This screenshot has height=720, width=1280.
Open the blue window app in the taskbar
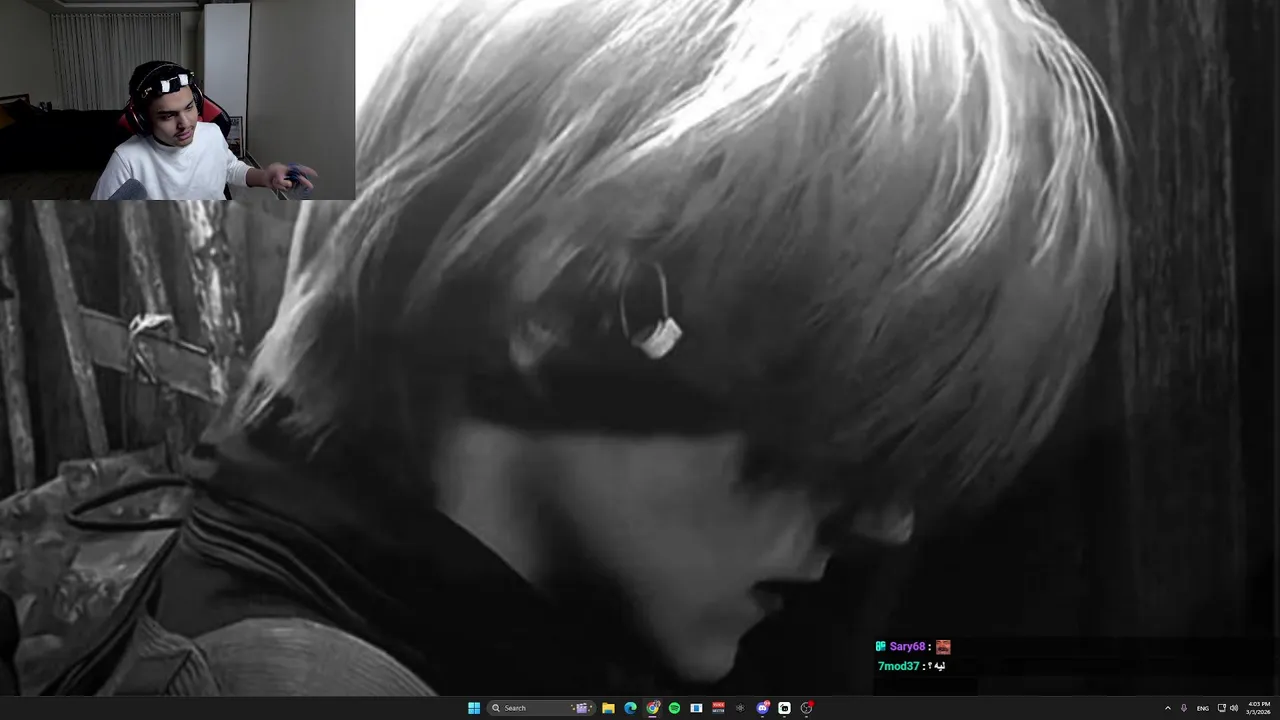[x=696, y=708]
